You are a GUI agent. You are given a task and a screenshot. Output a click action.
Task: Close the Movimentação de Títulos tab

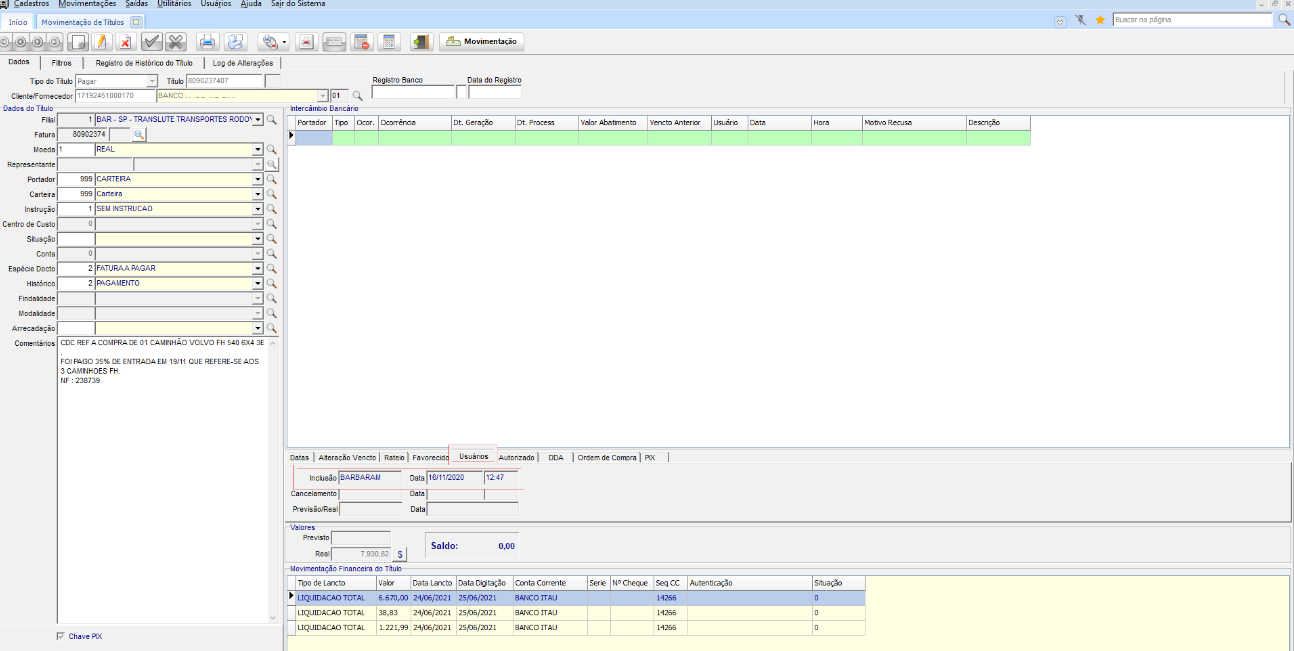(x=136, y=21)
